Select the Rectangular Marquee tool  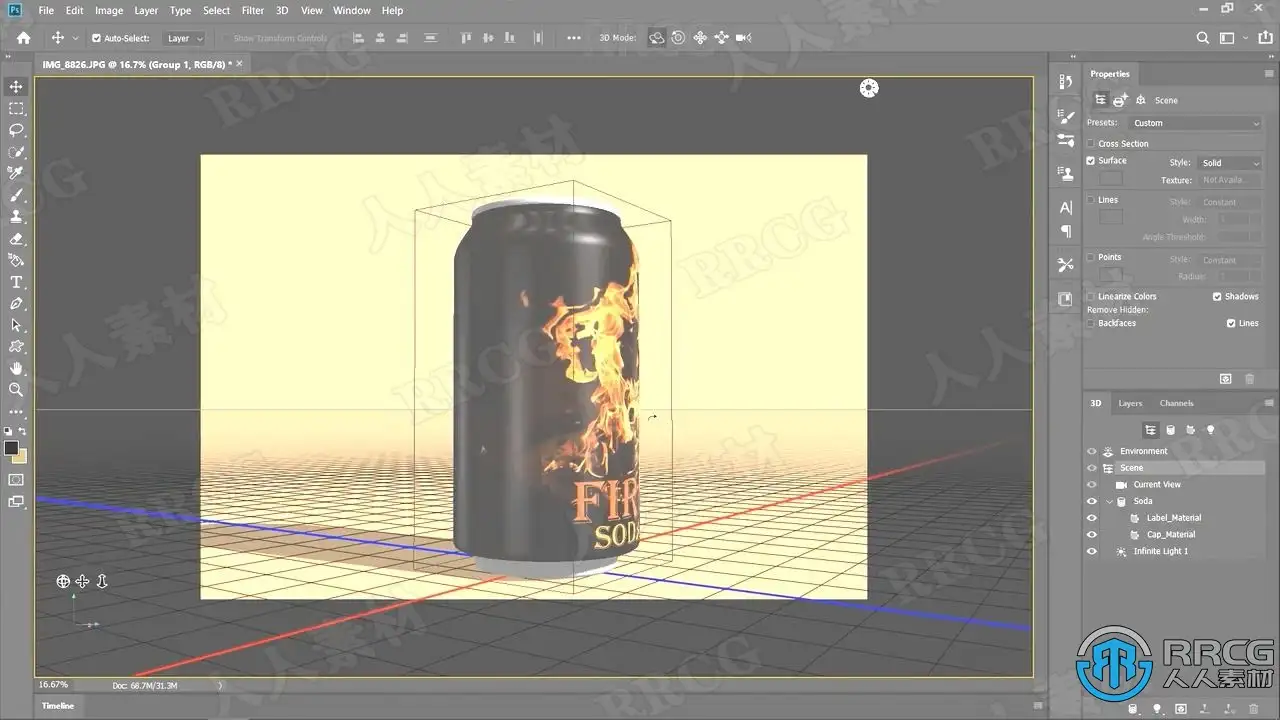pos(16,109)
